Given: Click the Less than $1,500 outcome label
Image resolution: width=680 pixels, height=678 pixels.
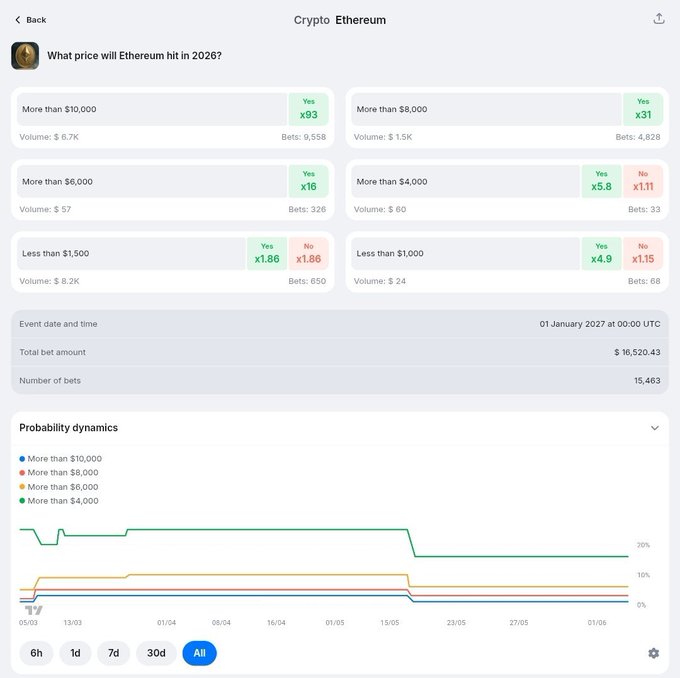Looking at the screenshot, I should point(56,253).
